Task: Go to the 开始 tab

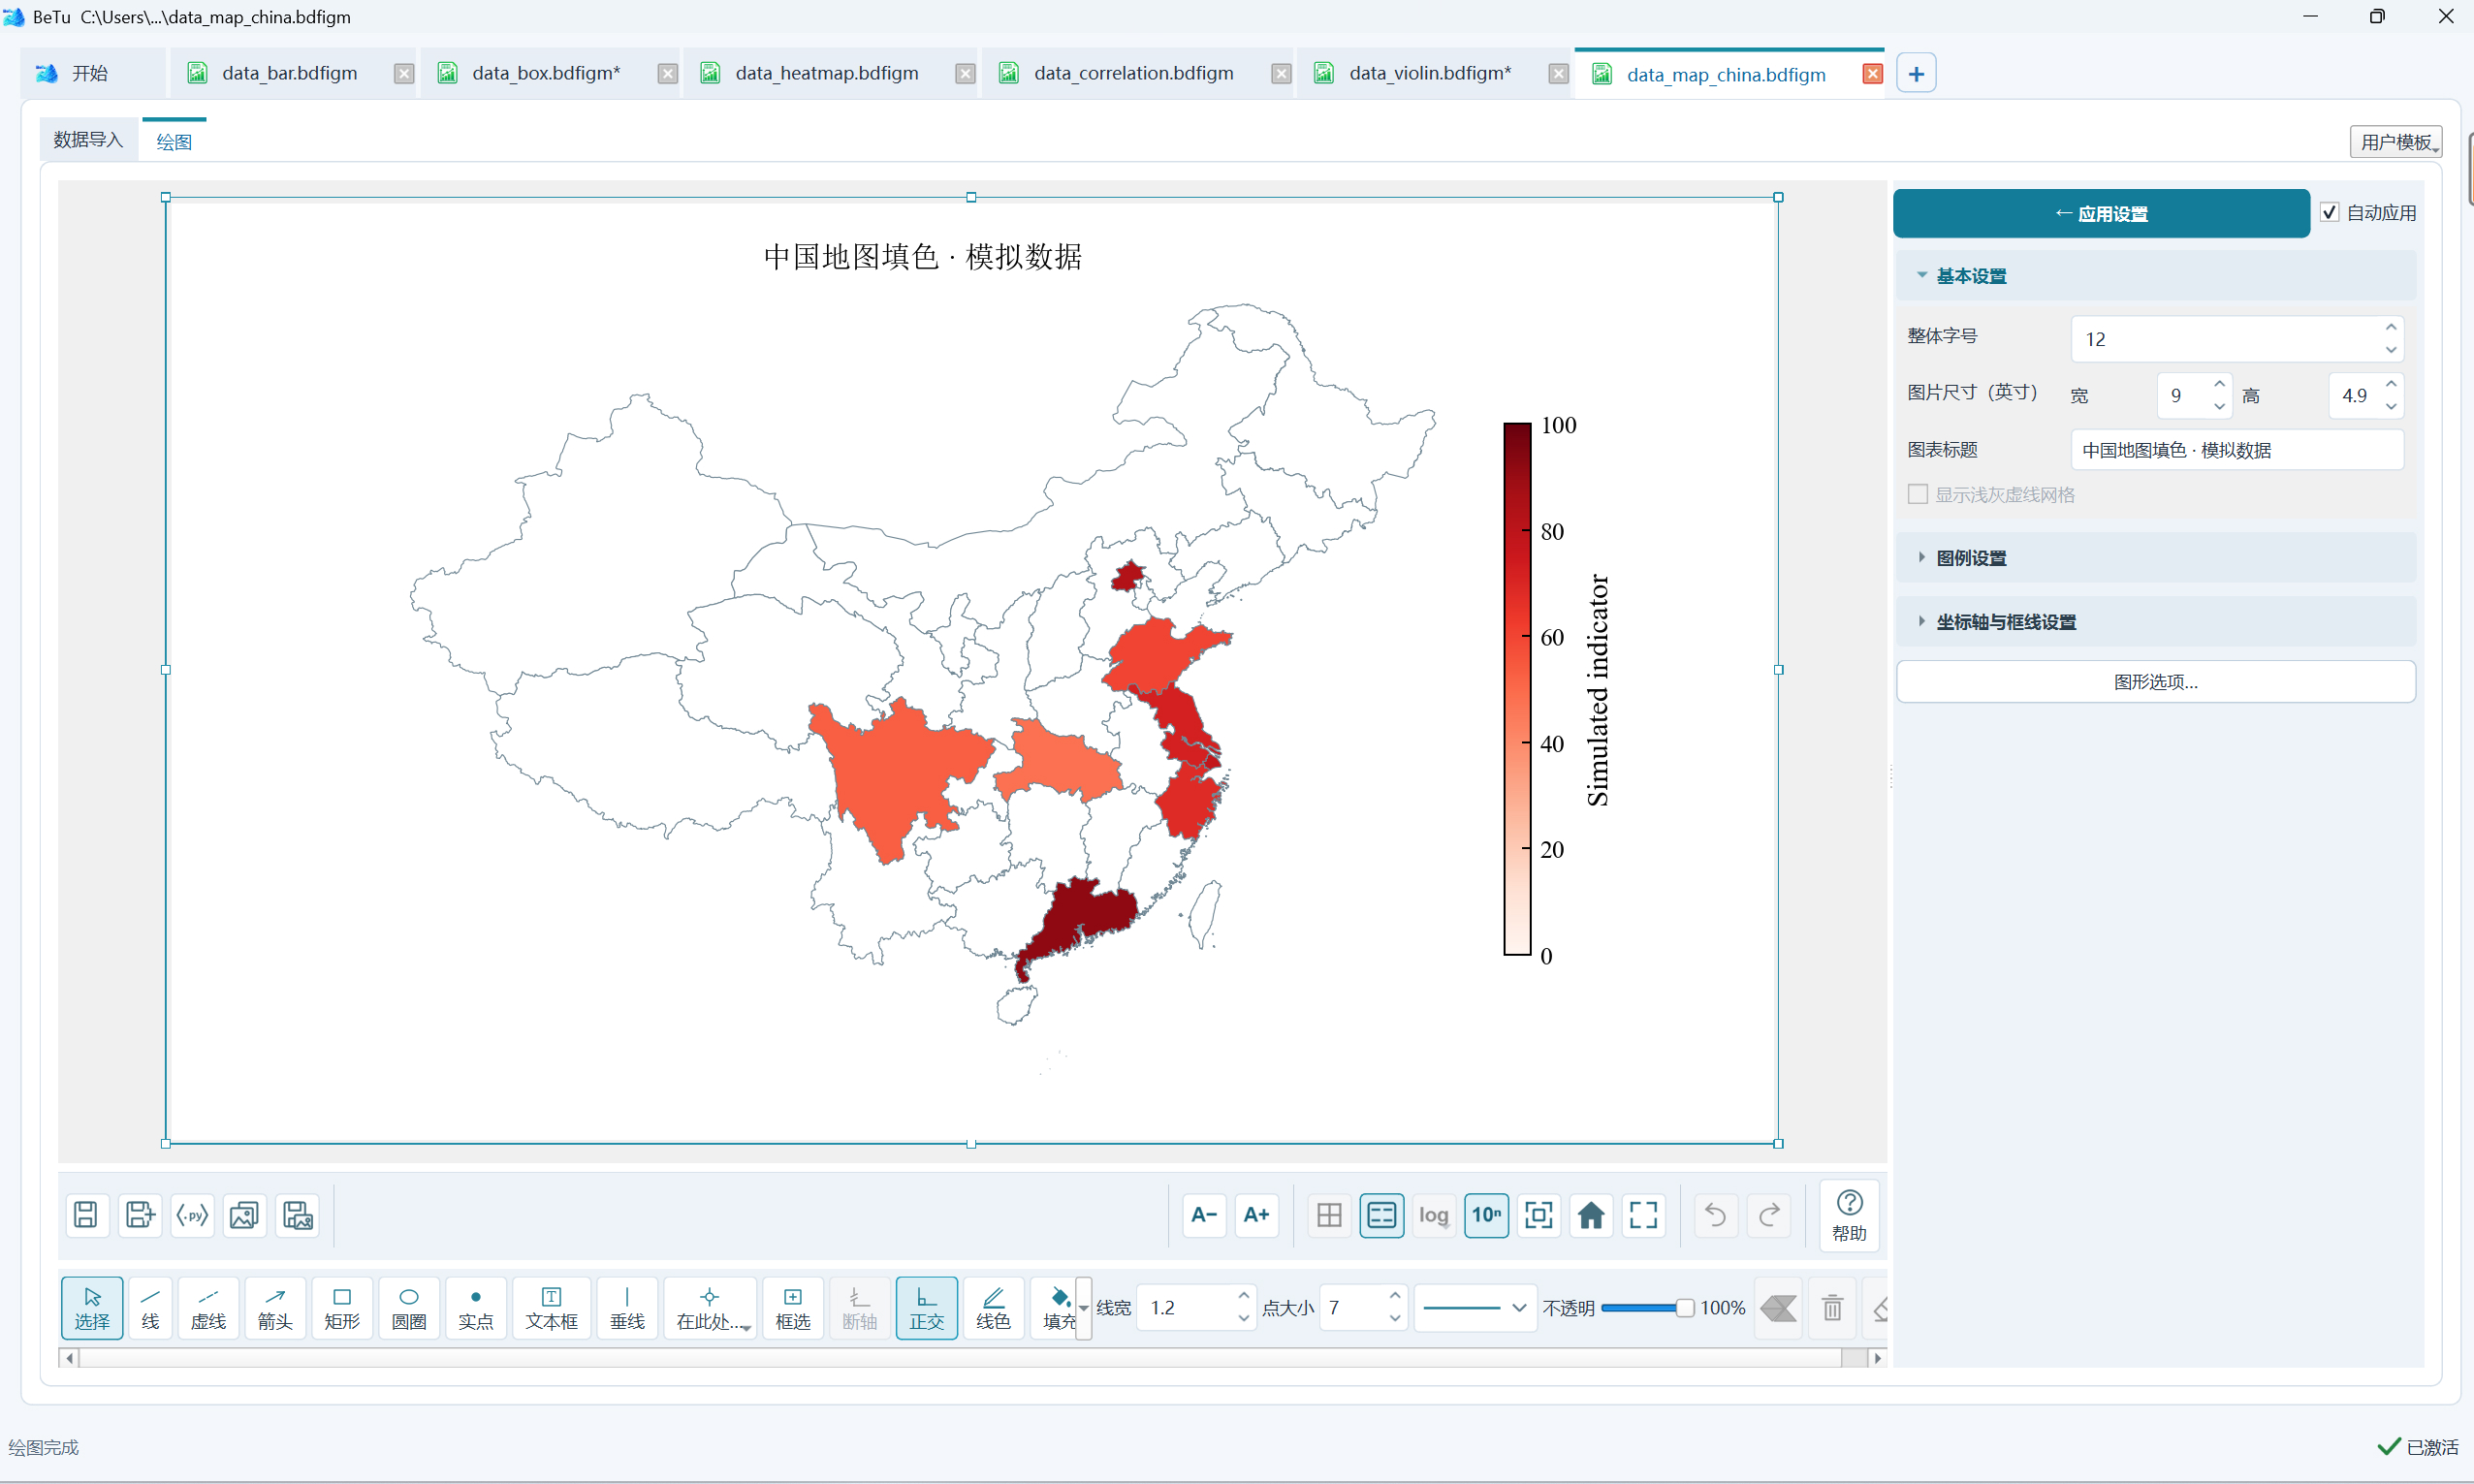Action: 89,73
